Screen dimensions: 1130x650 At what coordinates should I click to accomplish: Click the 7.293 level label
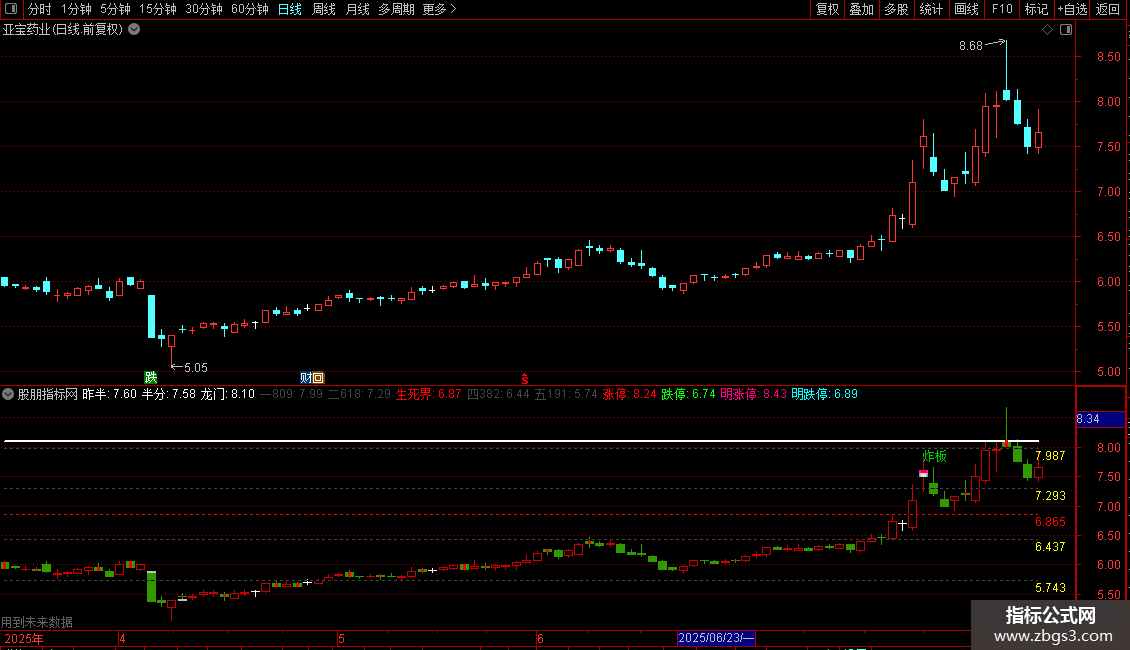point(1050,496)
